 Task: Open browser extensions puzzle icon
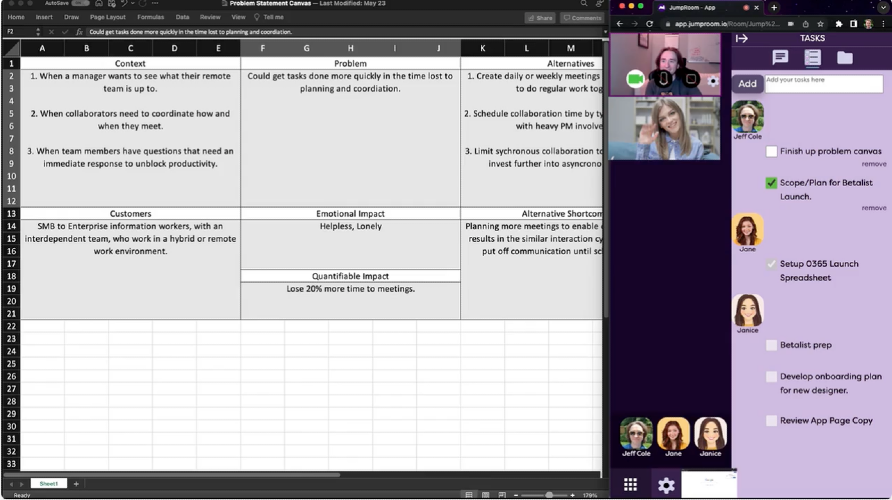839,24
